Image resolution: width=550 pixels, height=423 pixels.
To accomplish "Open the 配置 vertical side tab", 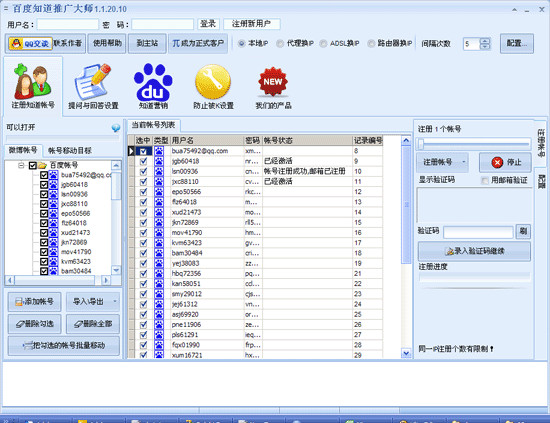I will click(541, 181).
